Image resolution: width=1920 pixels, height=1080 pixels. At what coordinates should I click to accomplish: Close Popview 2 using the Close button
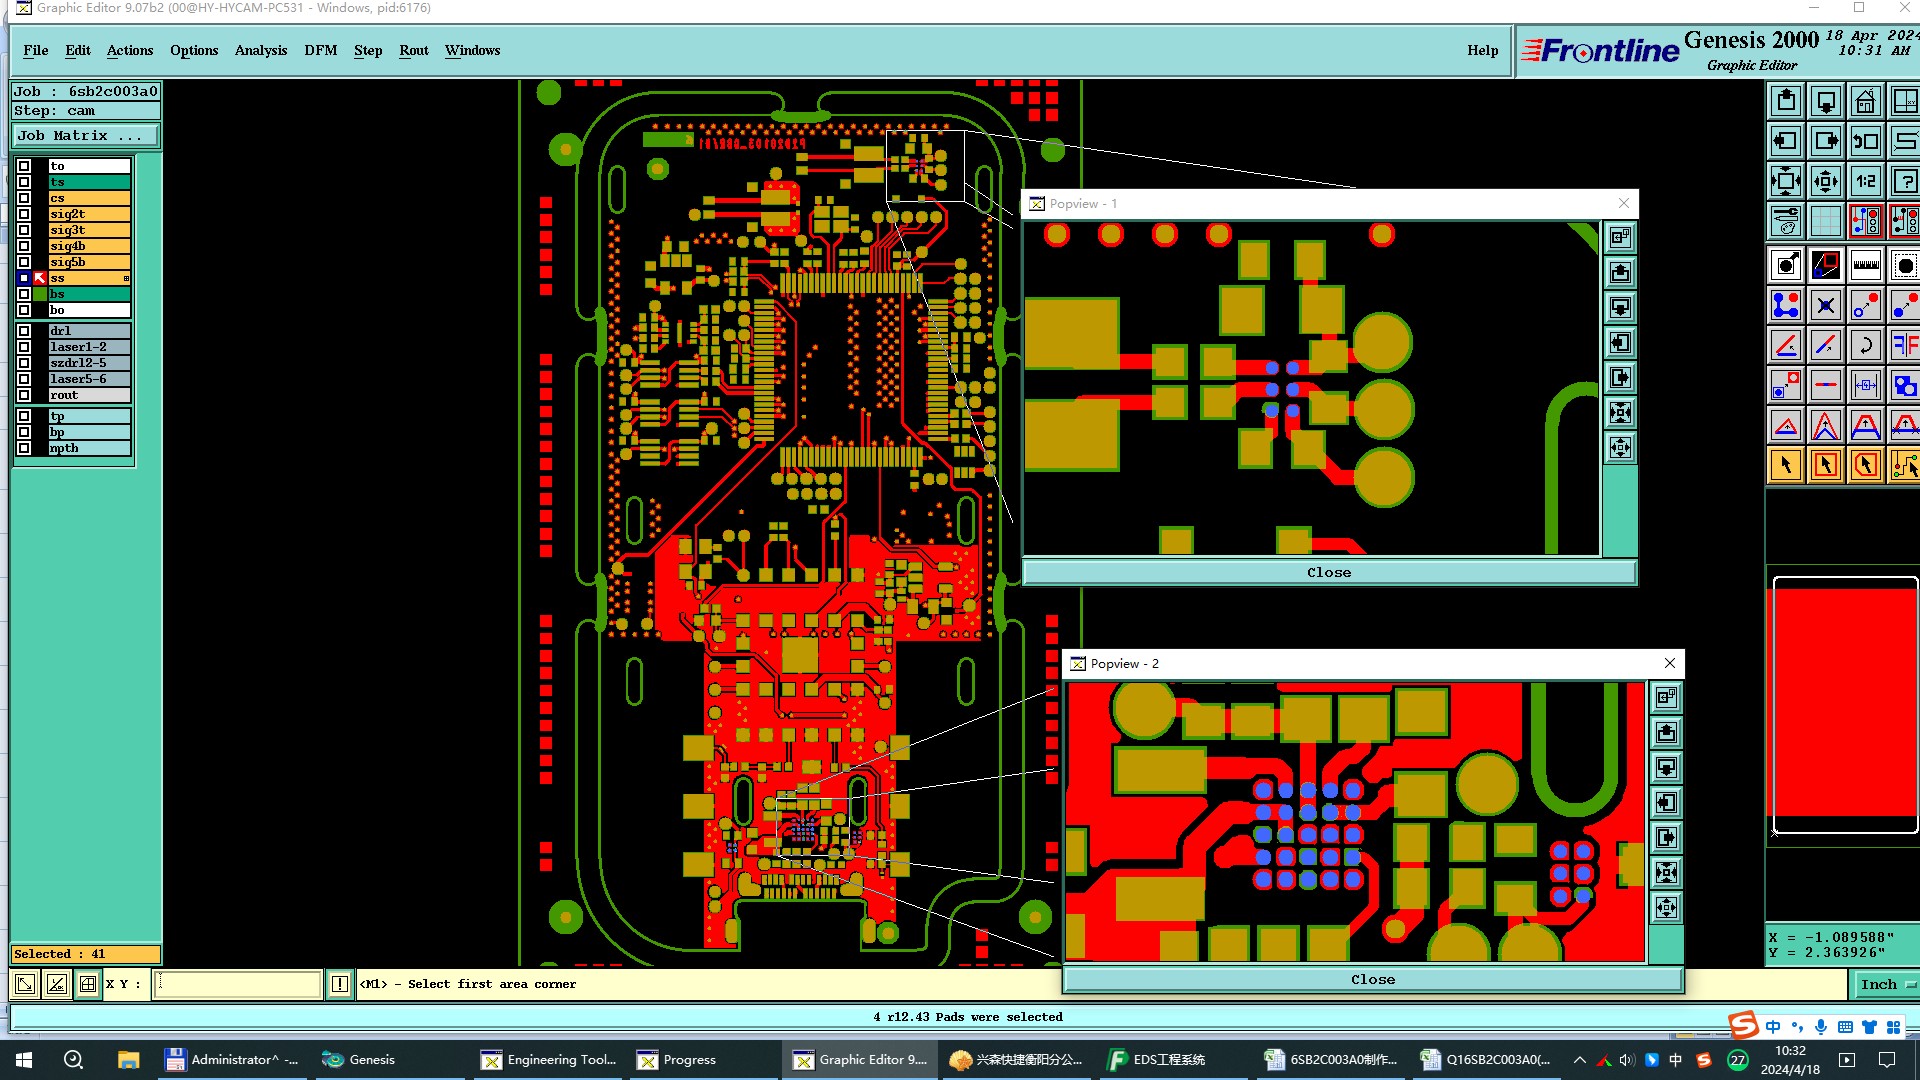pos(1373,980)
